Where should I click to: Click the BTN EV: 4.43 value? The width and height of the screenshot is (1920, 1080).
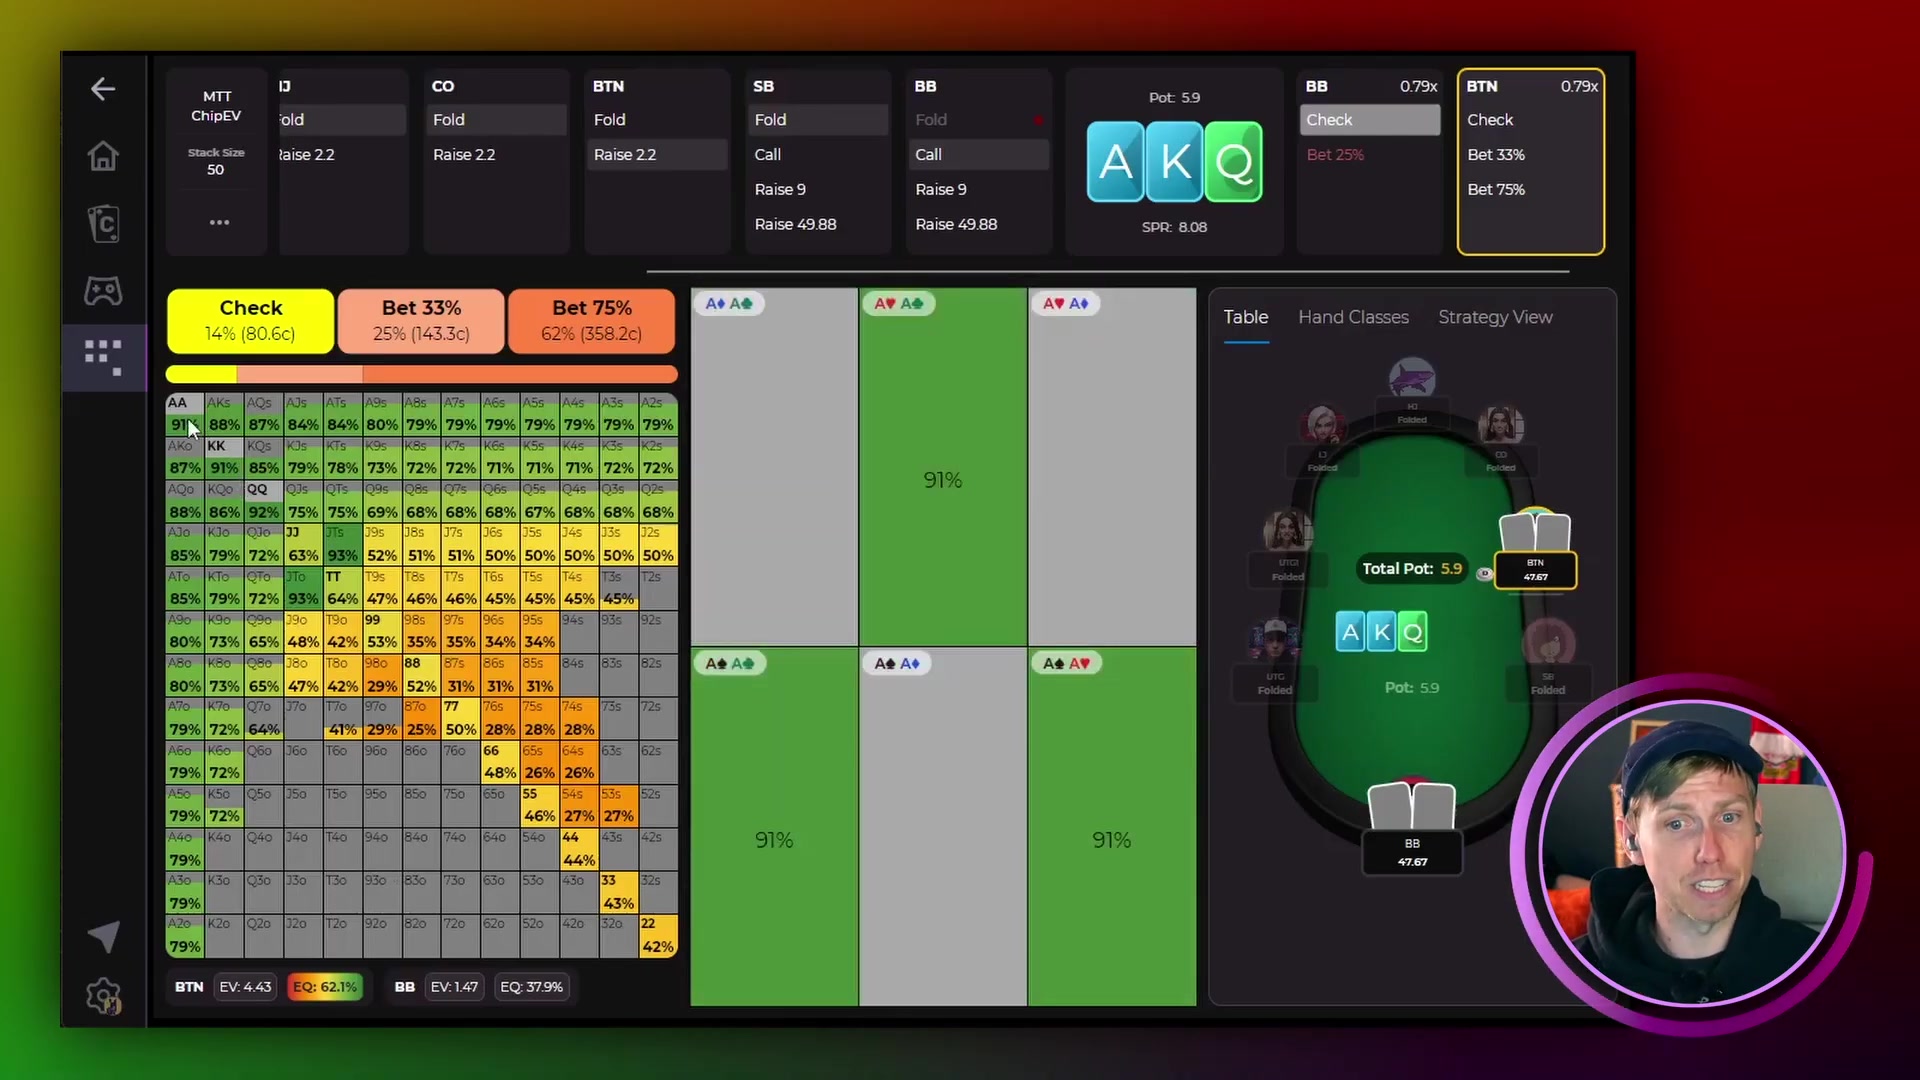point(245,987)
